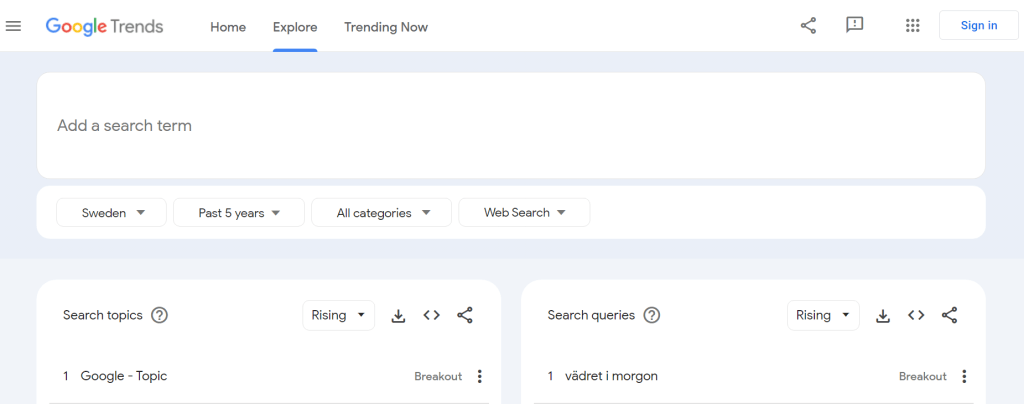Click the Add a search term field
This screenshot has width=1024, height=404.
pyautogui.click(x=510, y=126)
